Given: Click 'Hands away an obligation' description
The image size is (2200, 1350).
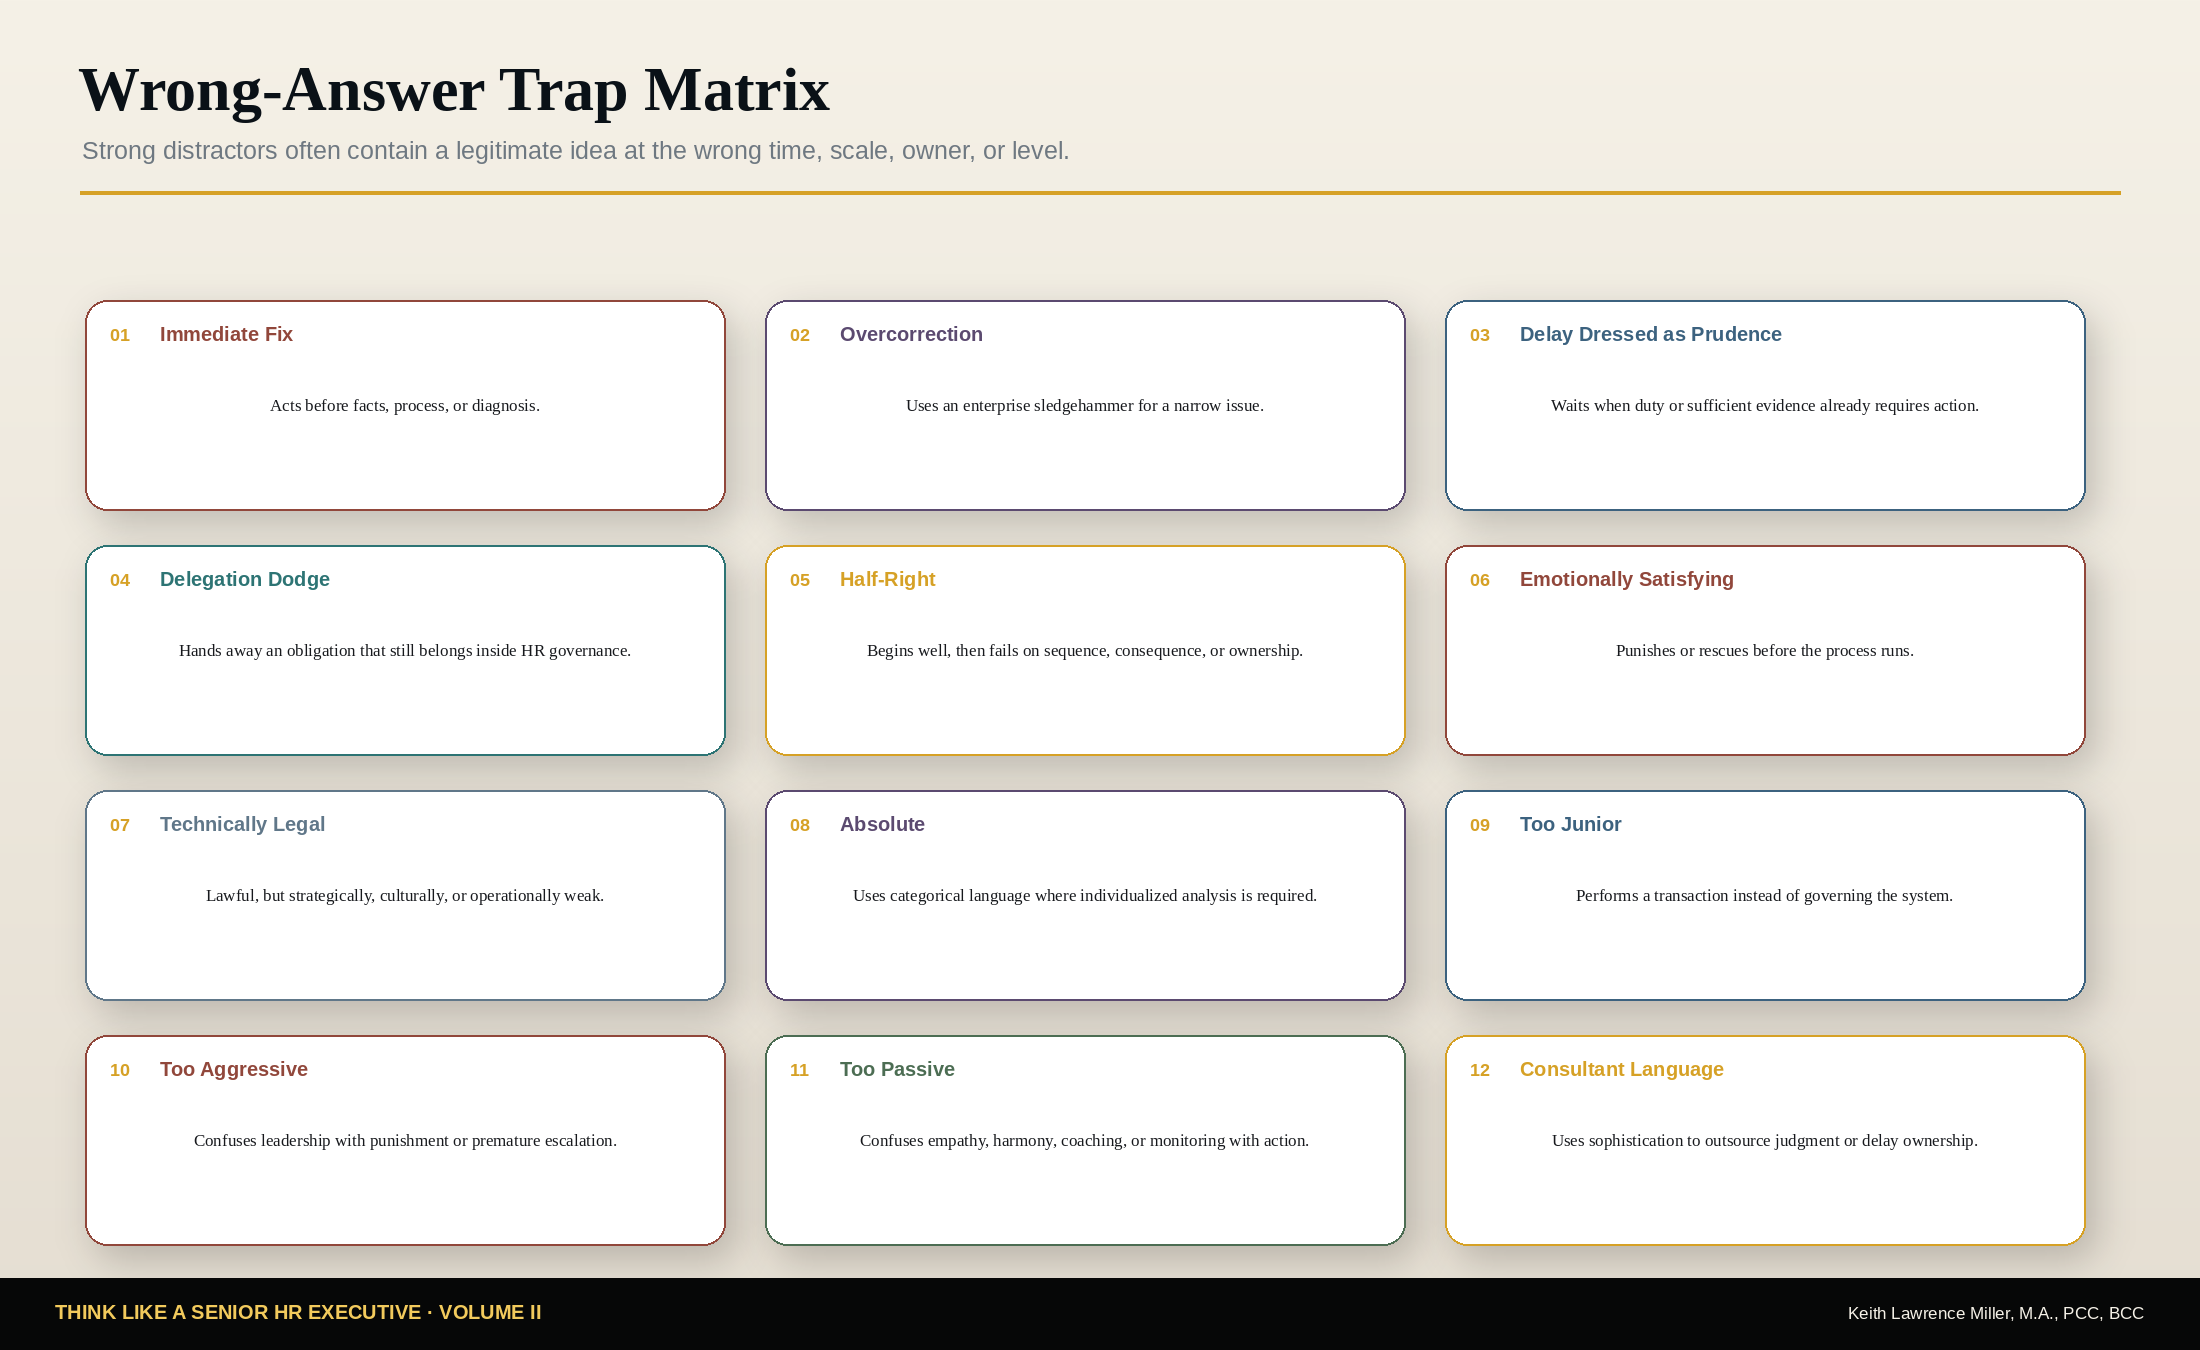Looking at the screenshot, I should point(405,650).
